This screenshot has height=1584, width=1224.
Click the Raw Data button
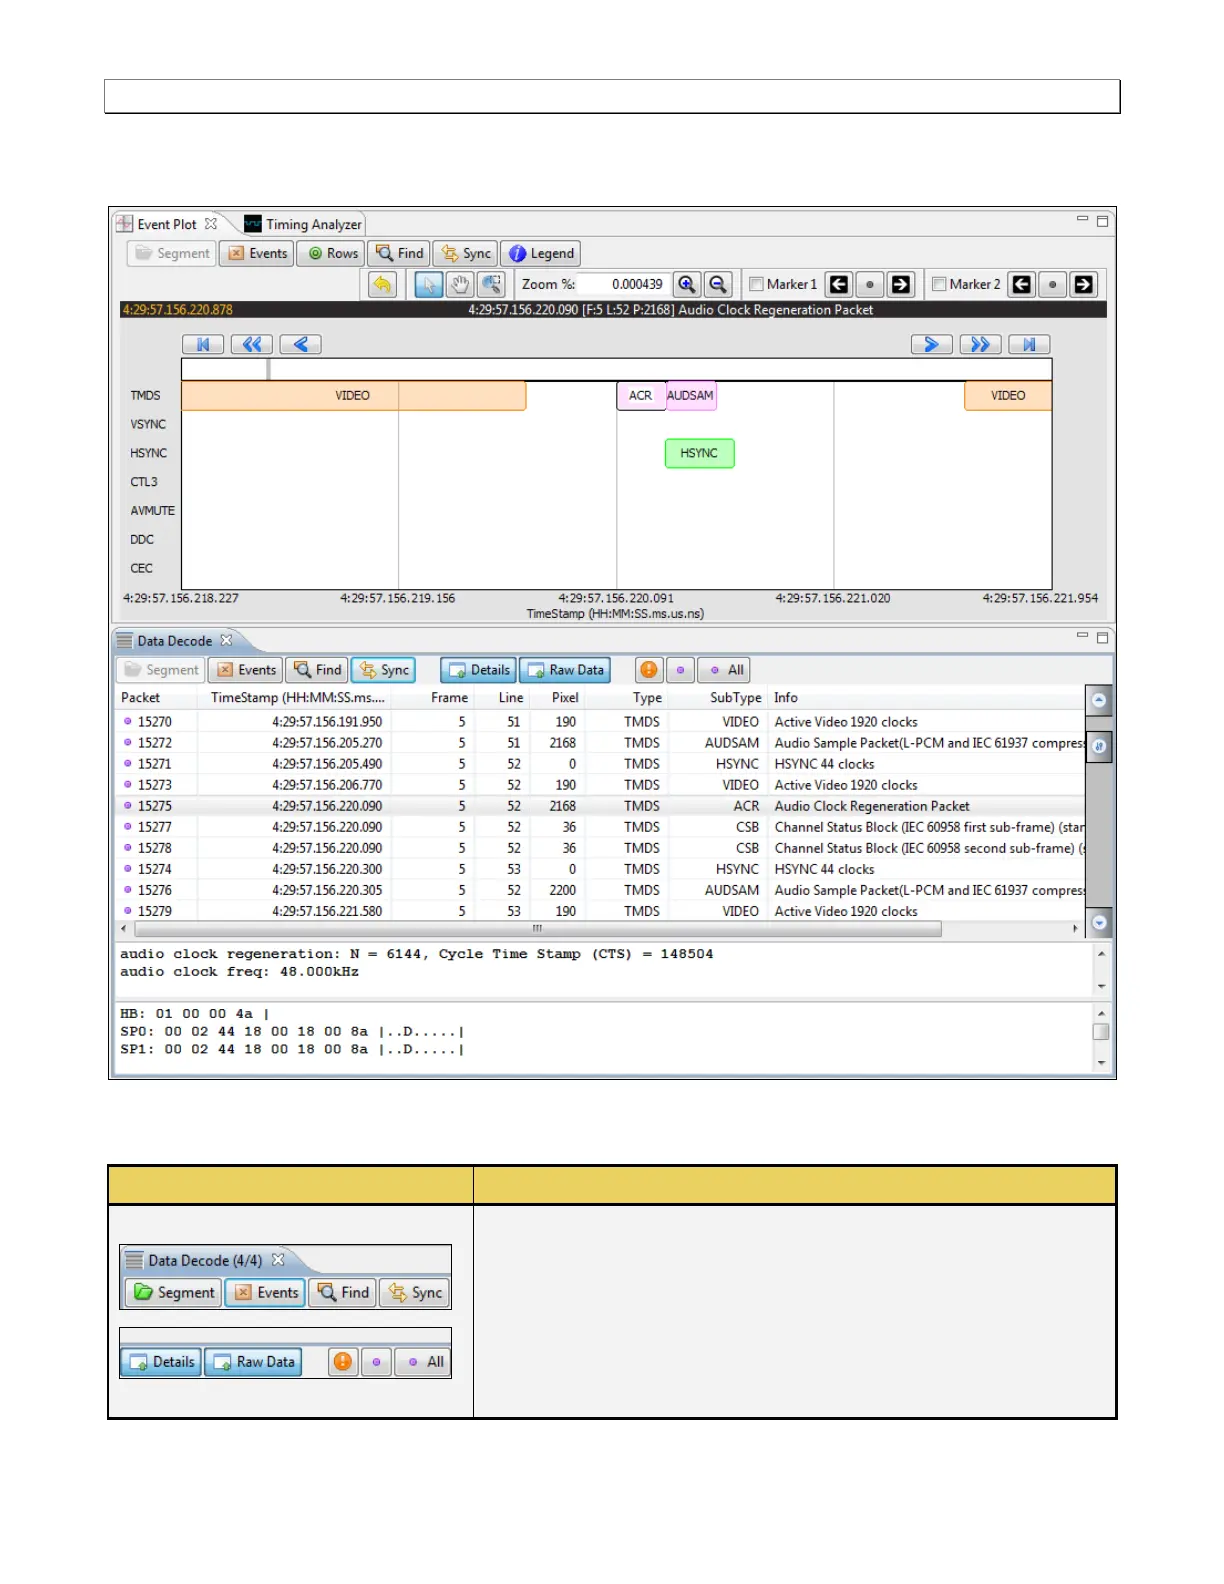click(565, 670)
